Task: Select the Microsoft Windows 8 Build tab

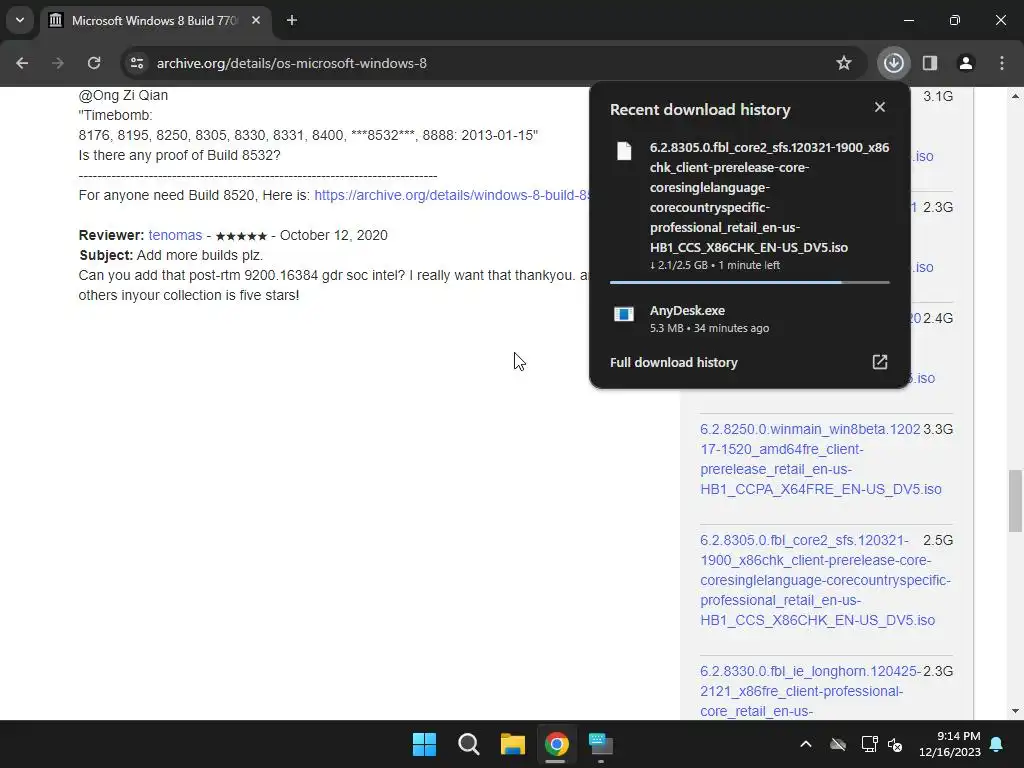Action: point(154,21)
